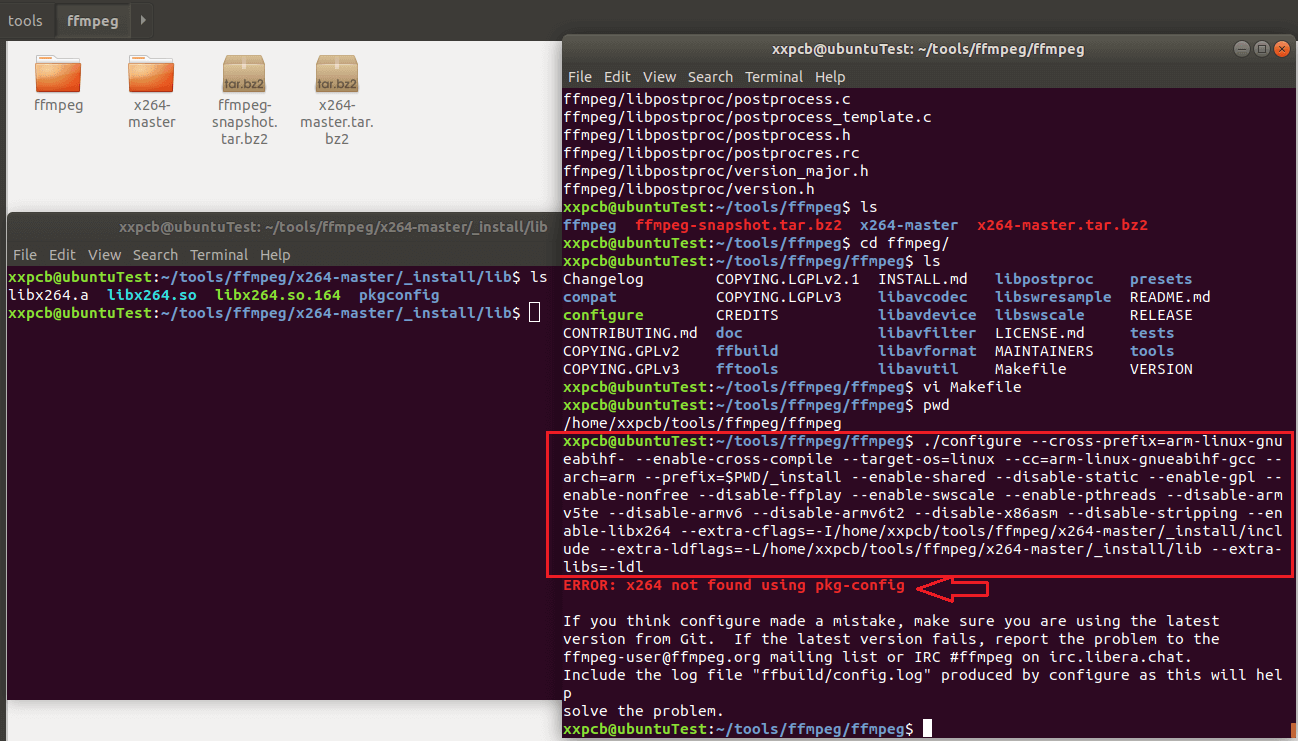Click 'README.md' in the ls listing
This screenshot has width=1298, height=741.
click(x=1170, y=297)
